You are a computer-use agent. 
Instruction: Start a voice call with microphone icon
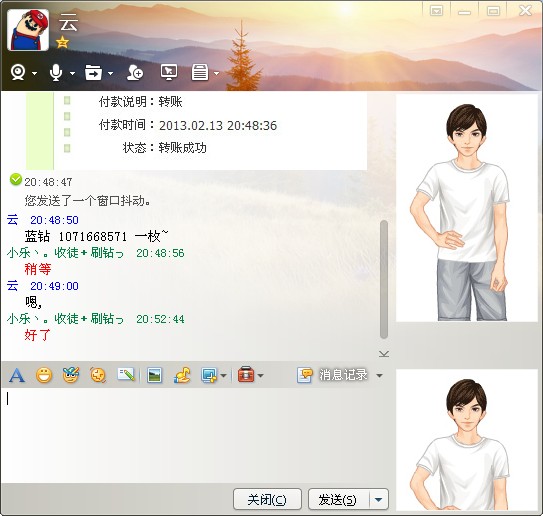[56, 72]
